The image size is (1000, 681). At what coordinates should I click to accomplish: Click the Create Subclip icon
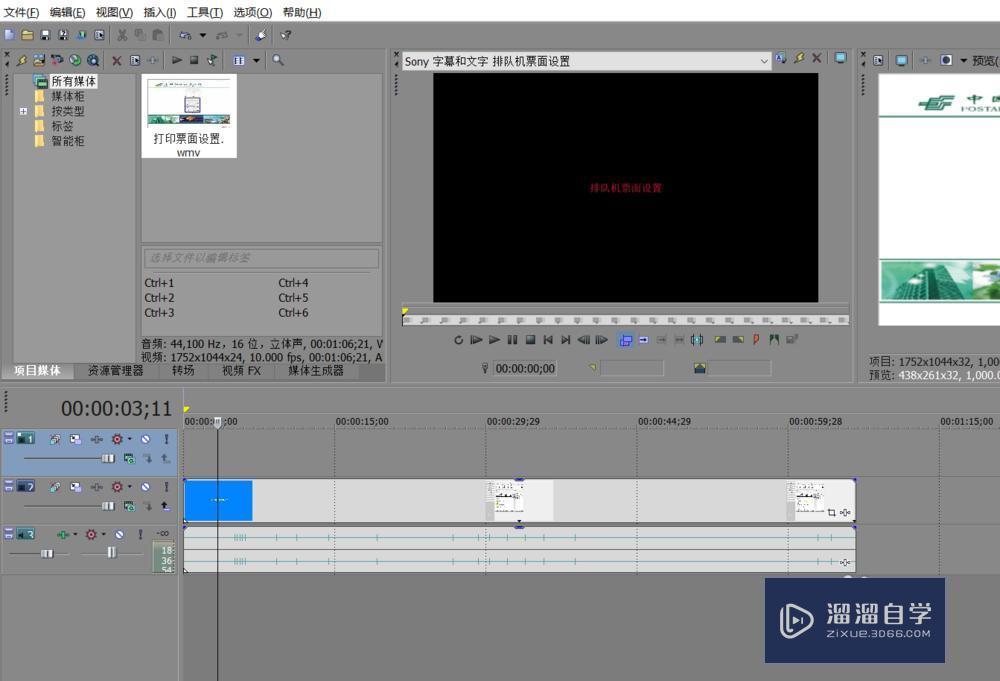tap(791, 340)
